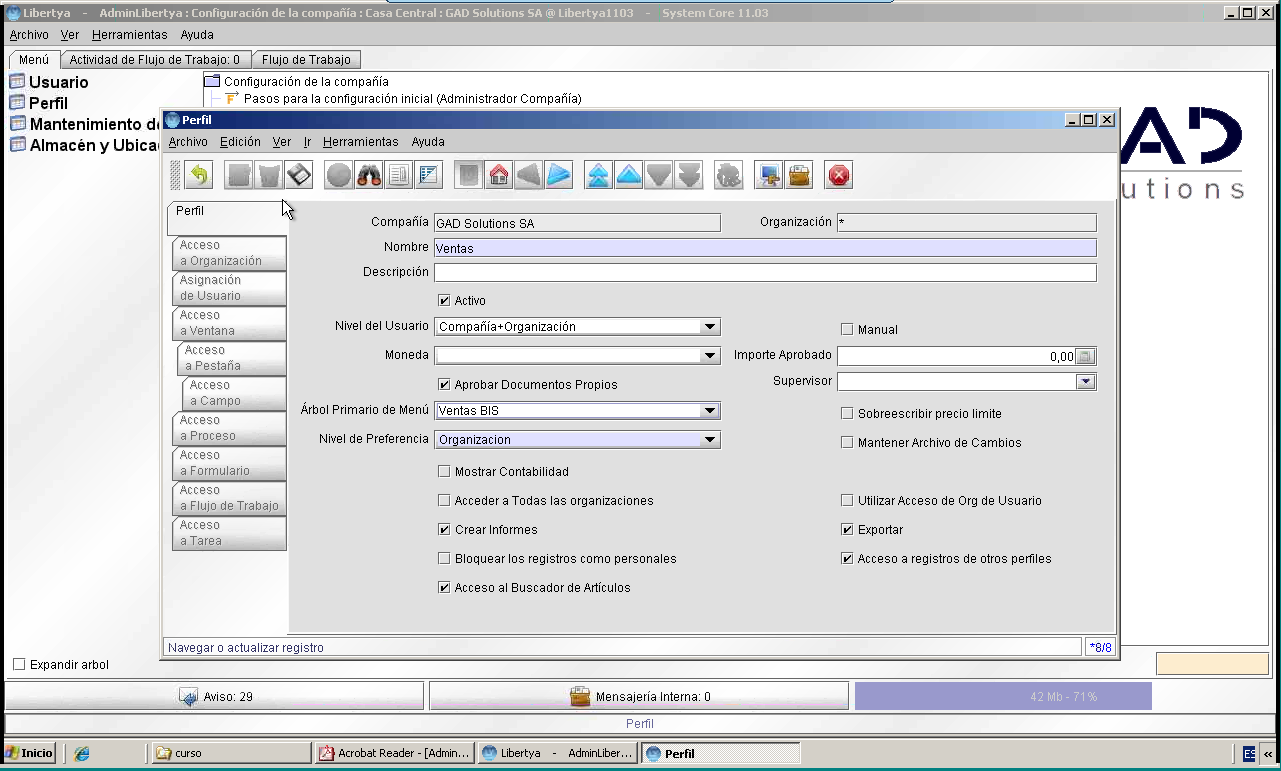
Task: Click the red house home icon
Action: [x=499, y=176]
